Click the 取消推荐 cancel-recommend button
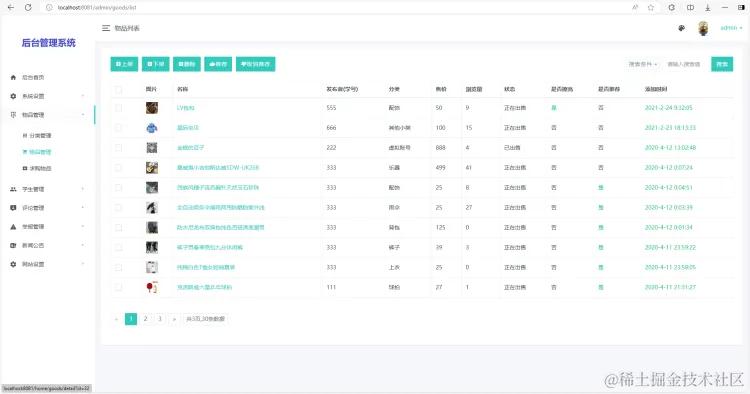This screenshot has height=394, width=750. coord(255,64)
